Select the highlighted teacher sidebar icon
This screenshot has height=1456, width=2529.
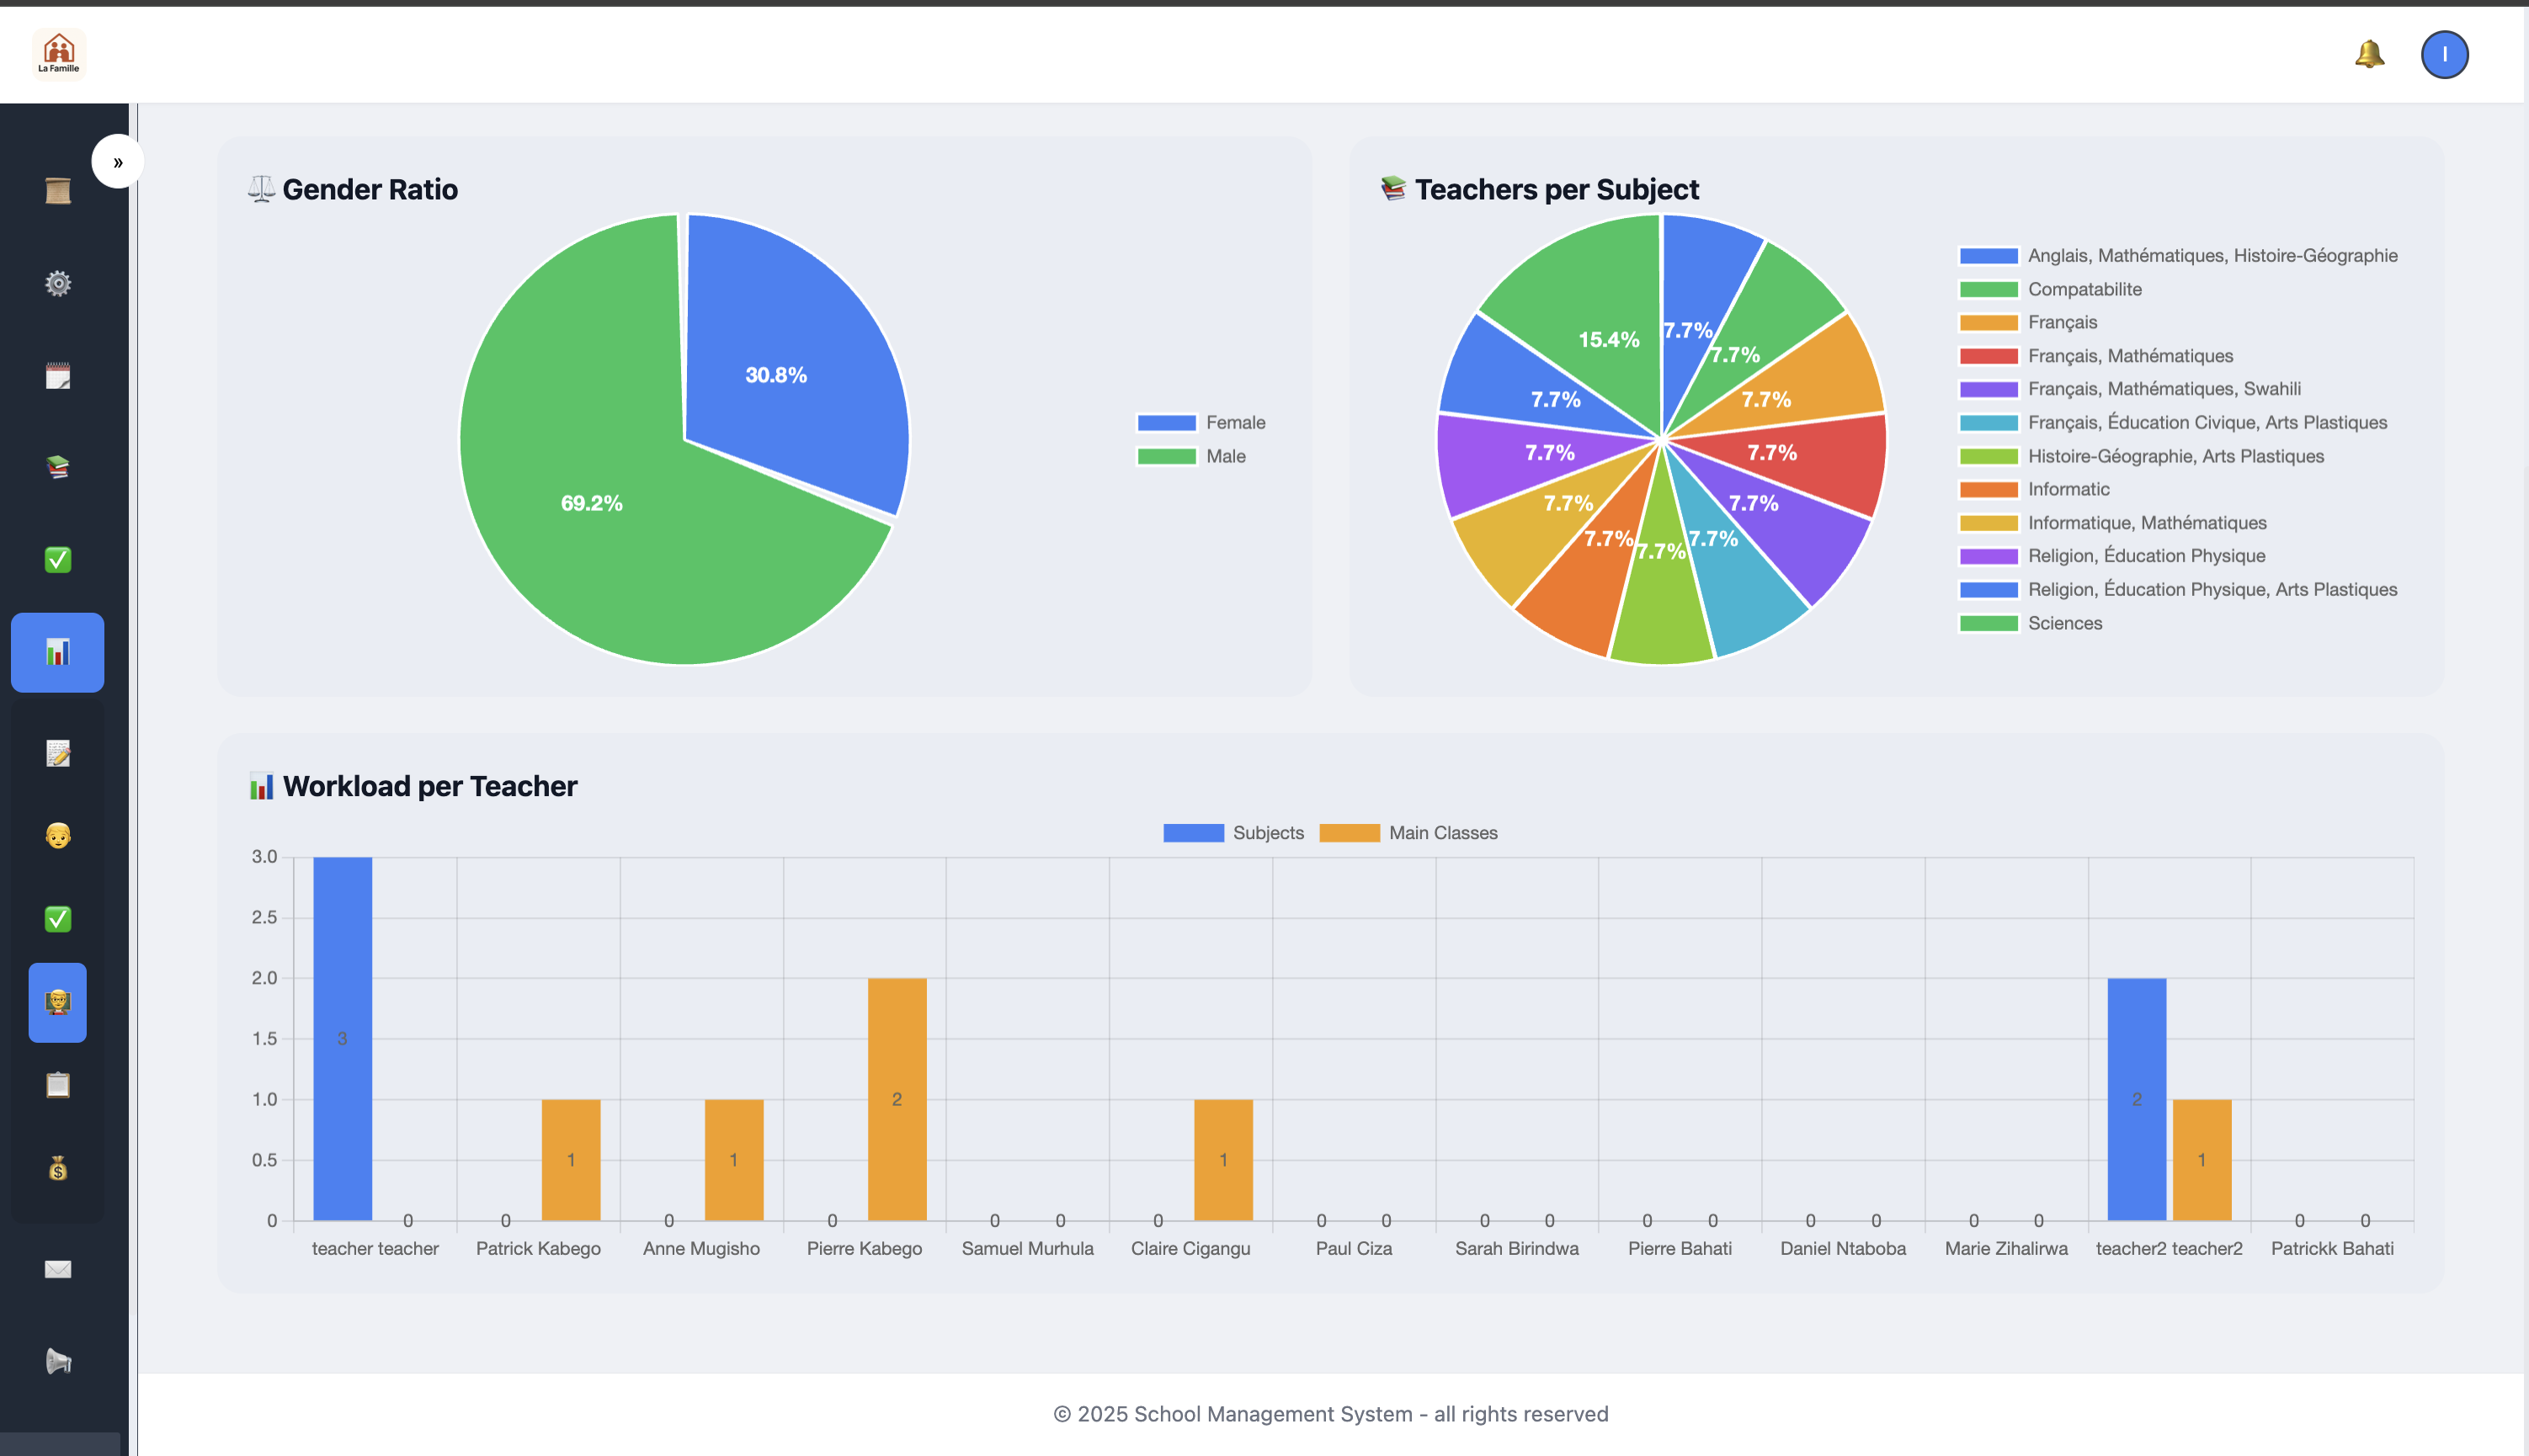coord(58,1002)
